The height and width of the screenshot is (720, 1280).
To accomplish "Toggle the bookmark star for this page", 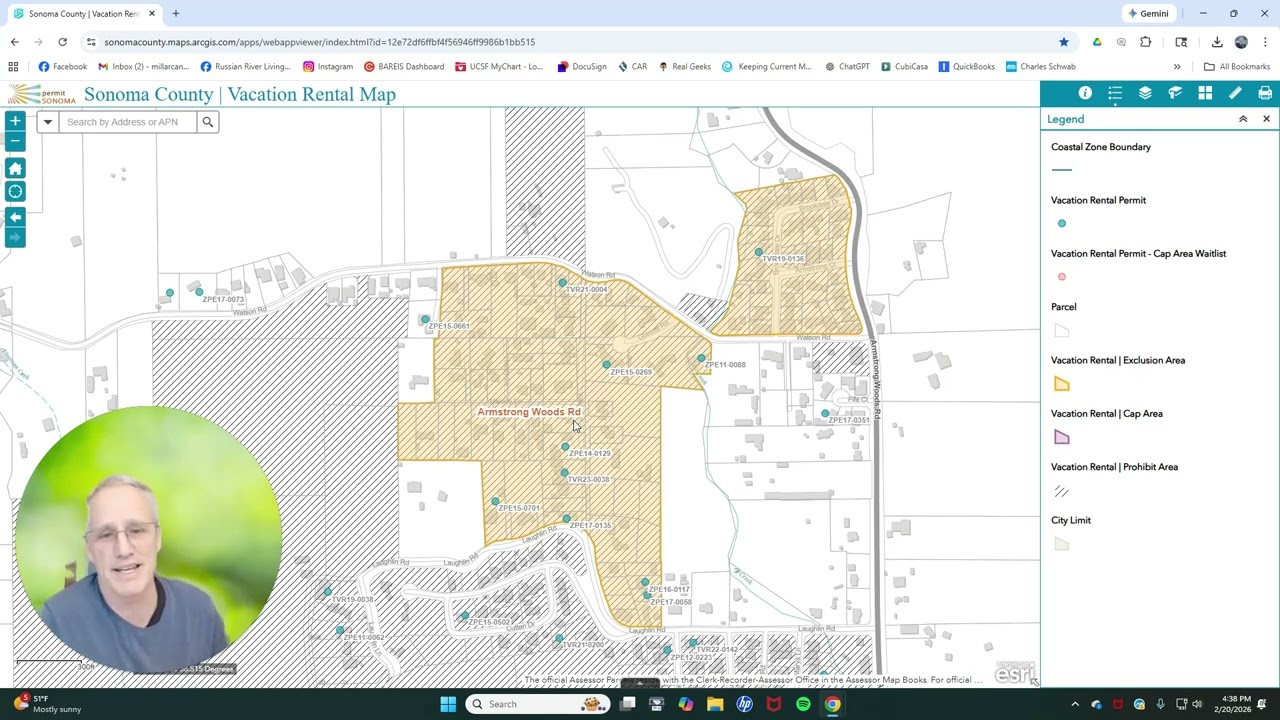I will pos(1063,42).
